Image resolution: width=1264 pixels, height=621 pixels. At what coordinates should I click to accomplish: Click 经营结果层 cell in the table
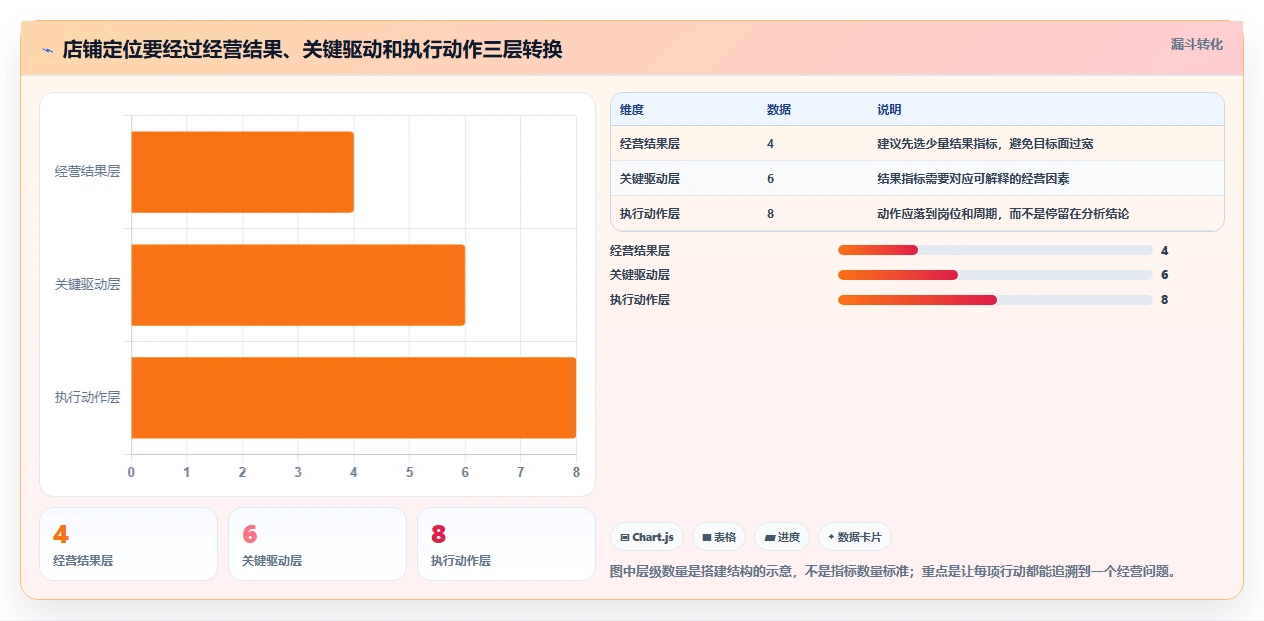pyautogui.click(x=650, y=144)
